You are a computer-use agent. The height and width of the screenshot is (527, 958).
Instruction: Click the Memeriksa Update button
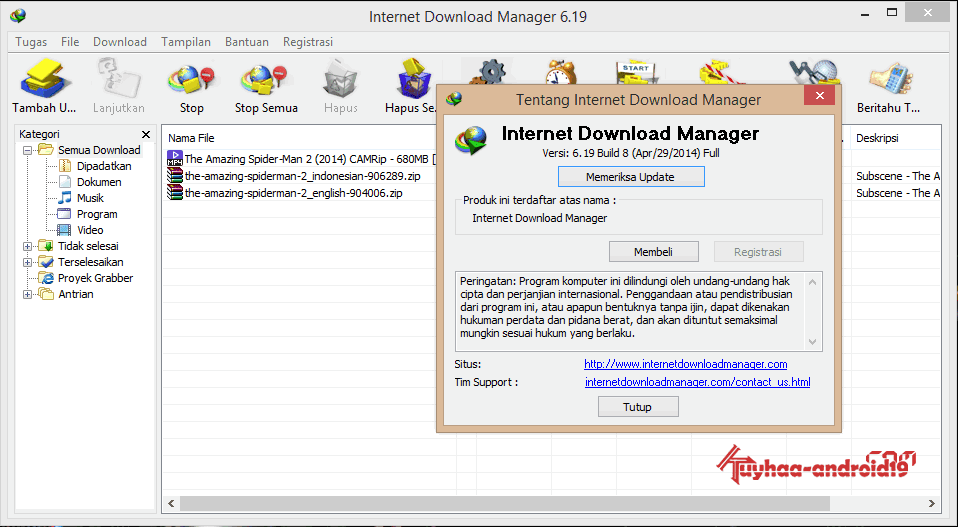point(631,177)
